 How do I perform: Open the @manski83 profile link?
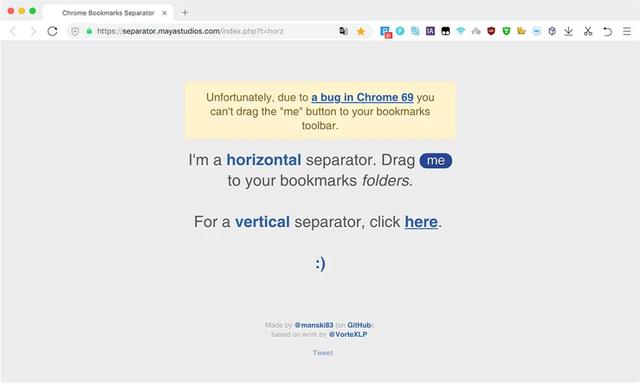click(x=314, y=325)
